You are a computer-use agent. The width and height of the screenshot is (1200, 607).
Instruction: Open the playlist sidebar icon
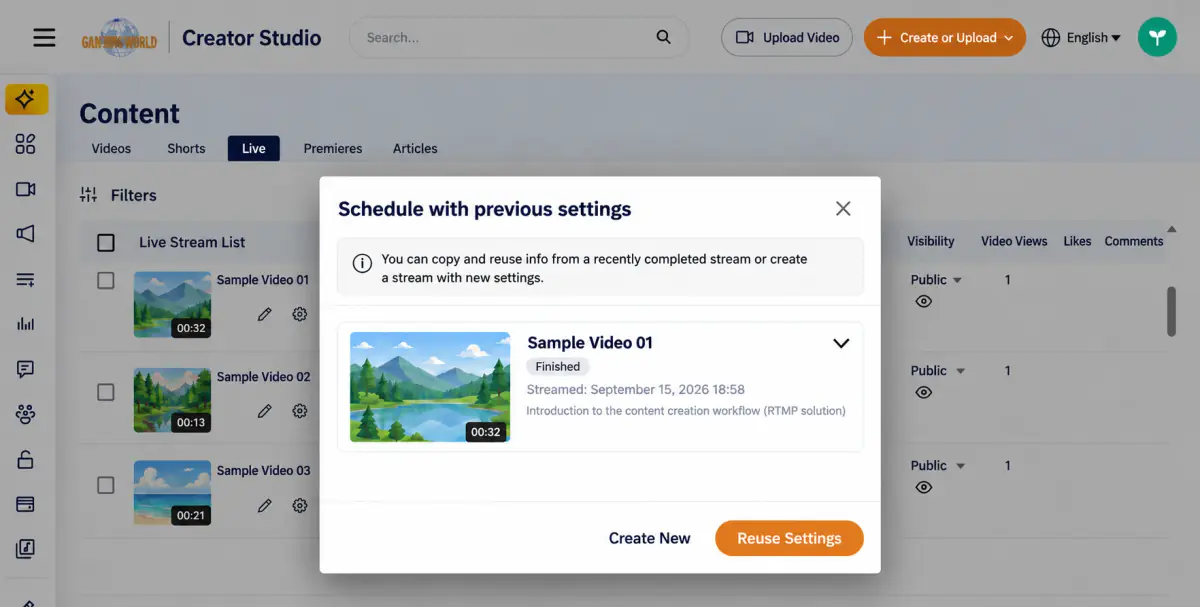(26, 280)
